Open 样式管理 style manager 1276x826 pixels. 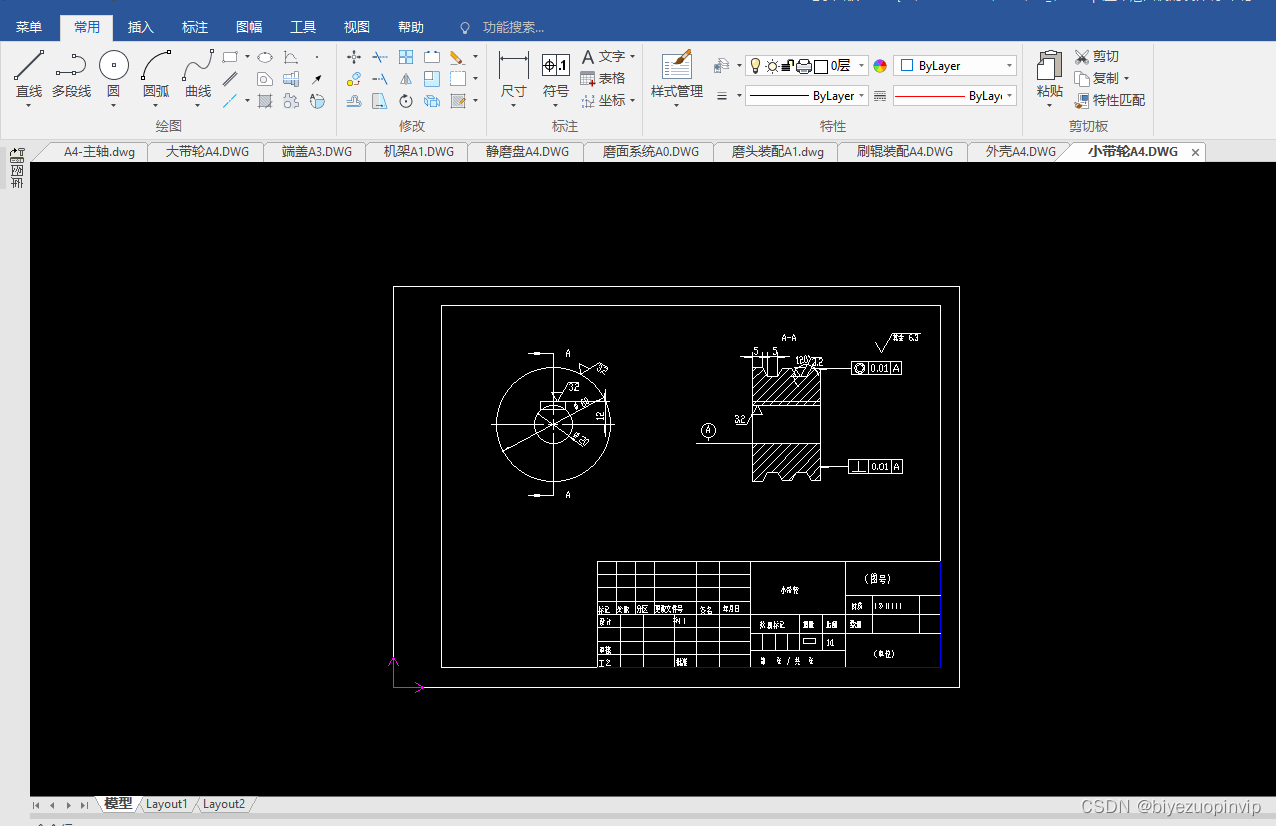(677, 74)
